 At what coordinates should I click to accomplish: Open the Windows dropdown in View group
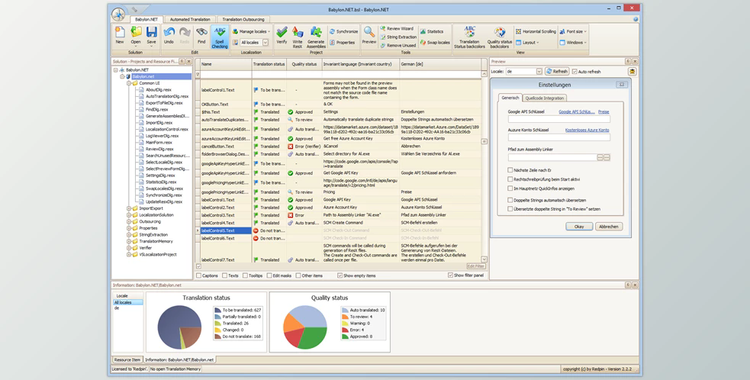pyautogui.click(x=572, y=43)
